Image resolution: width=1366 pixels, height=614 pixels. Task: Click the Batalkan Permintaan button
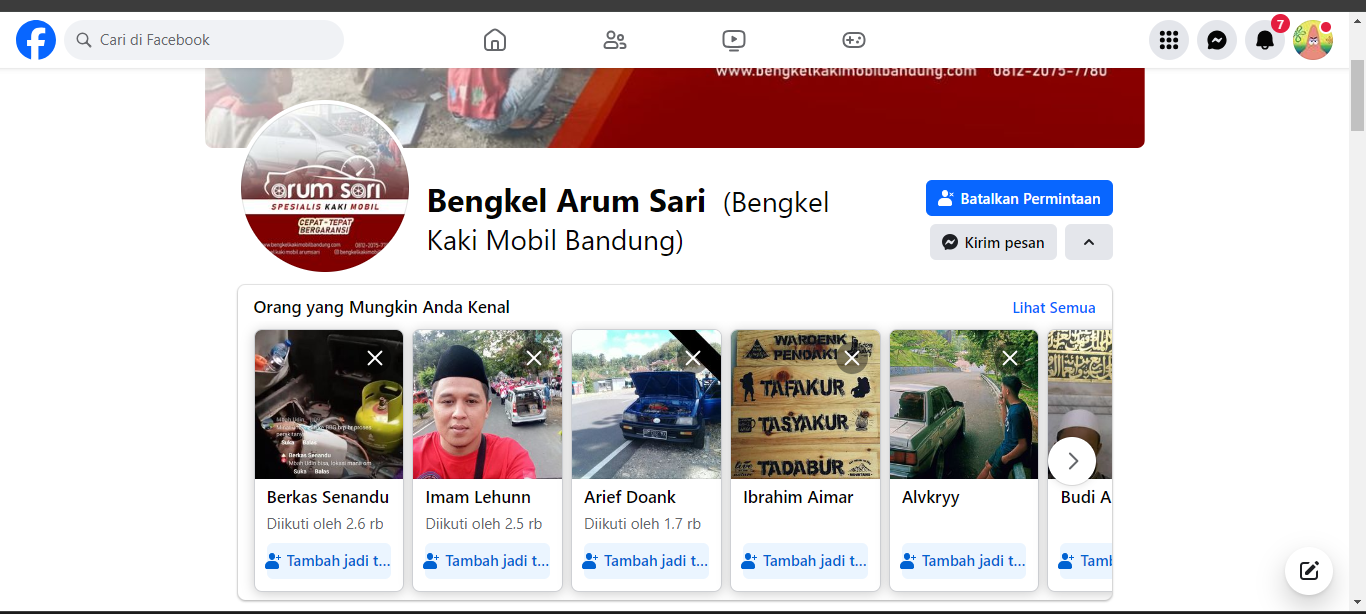pos(1019,198)
